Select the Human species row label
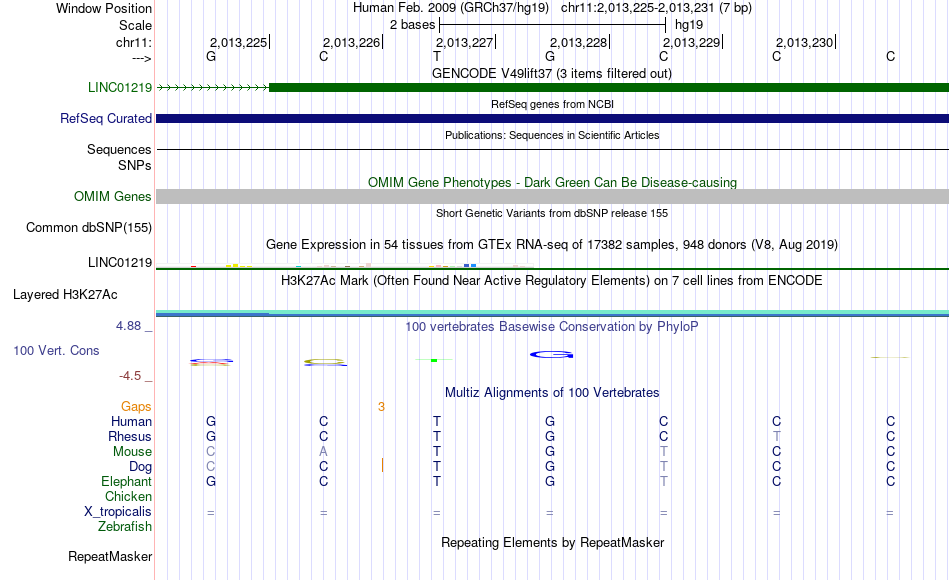The image size is (950, 580). click(131, 421)
